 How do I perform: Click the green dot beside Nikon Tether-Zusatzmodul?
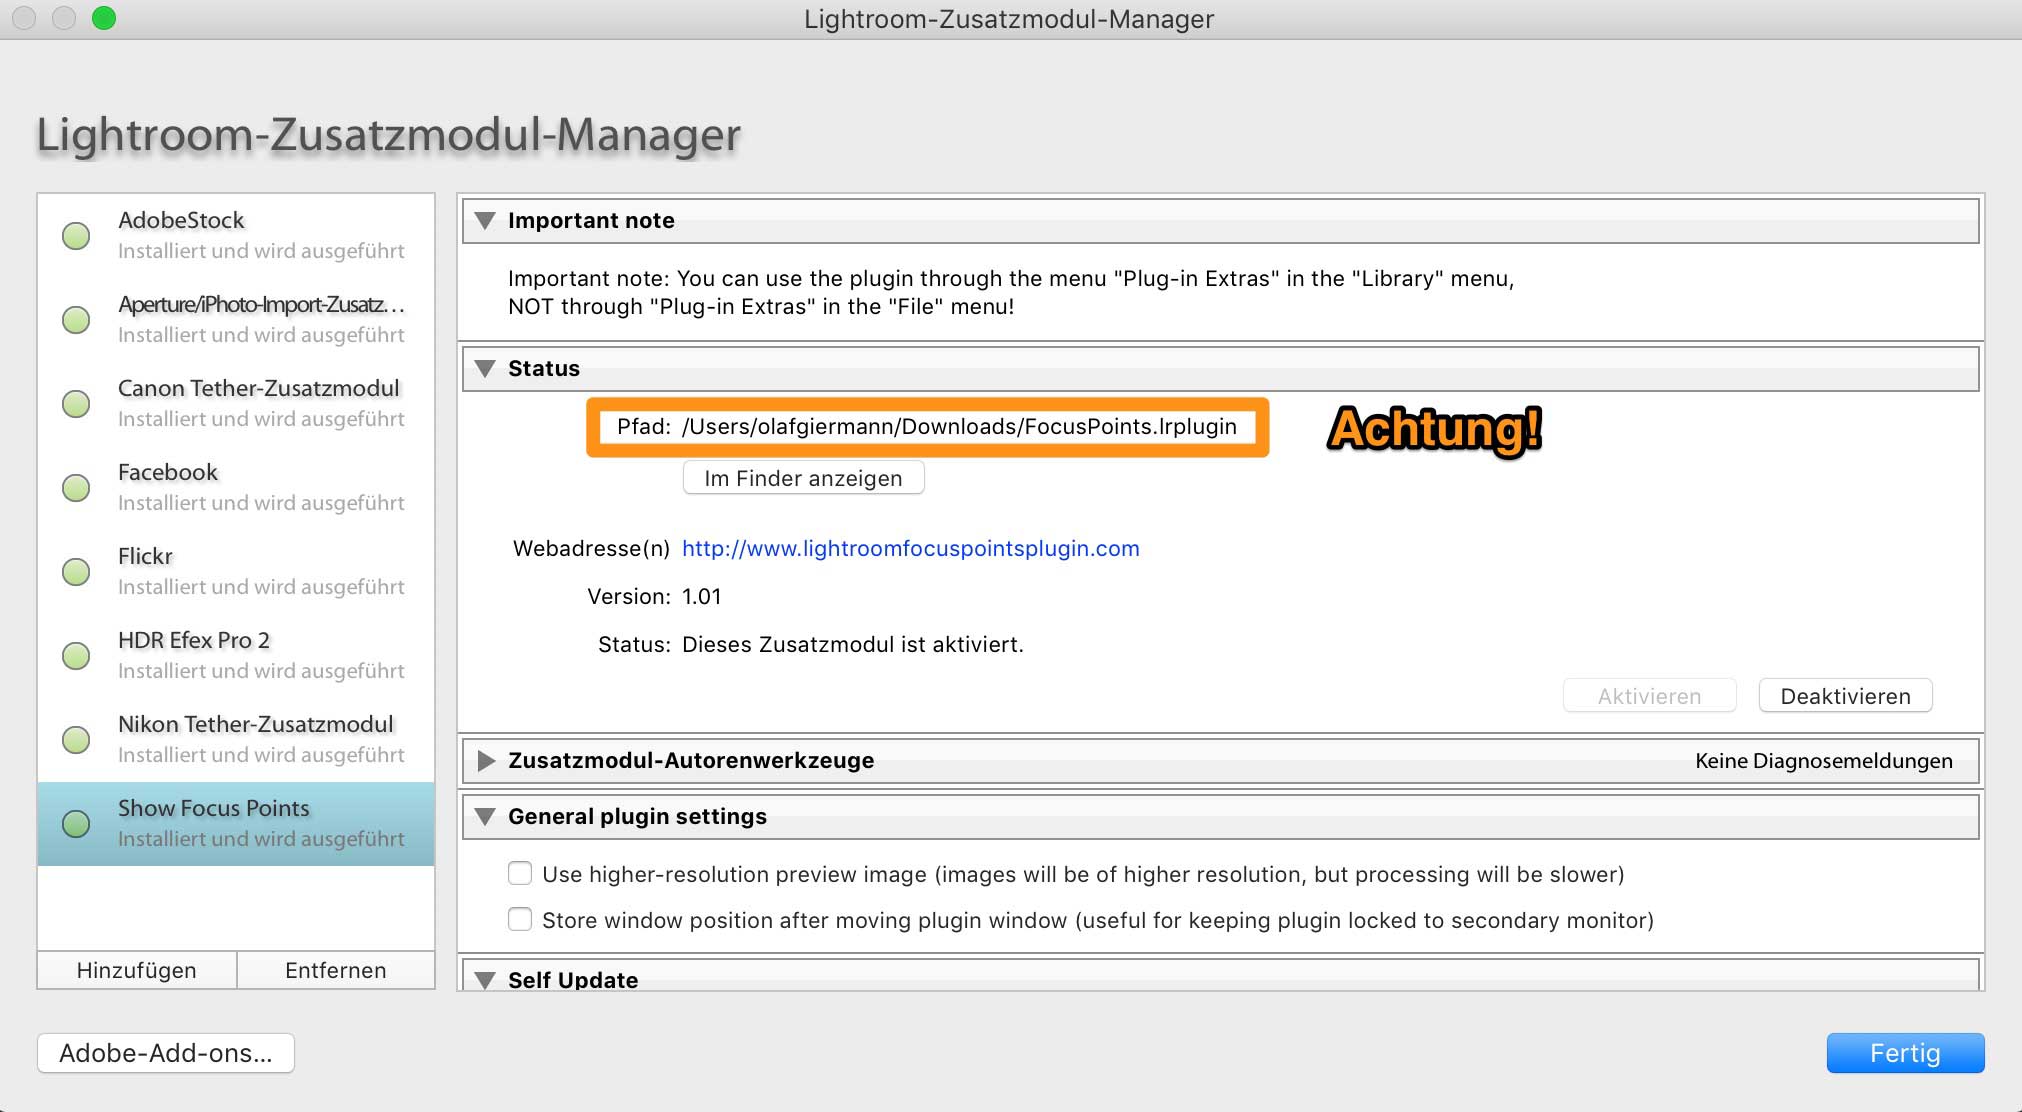point(76,740)
